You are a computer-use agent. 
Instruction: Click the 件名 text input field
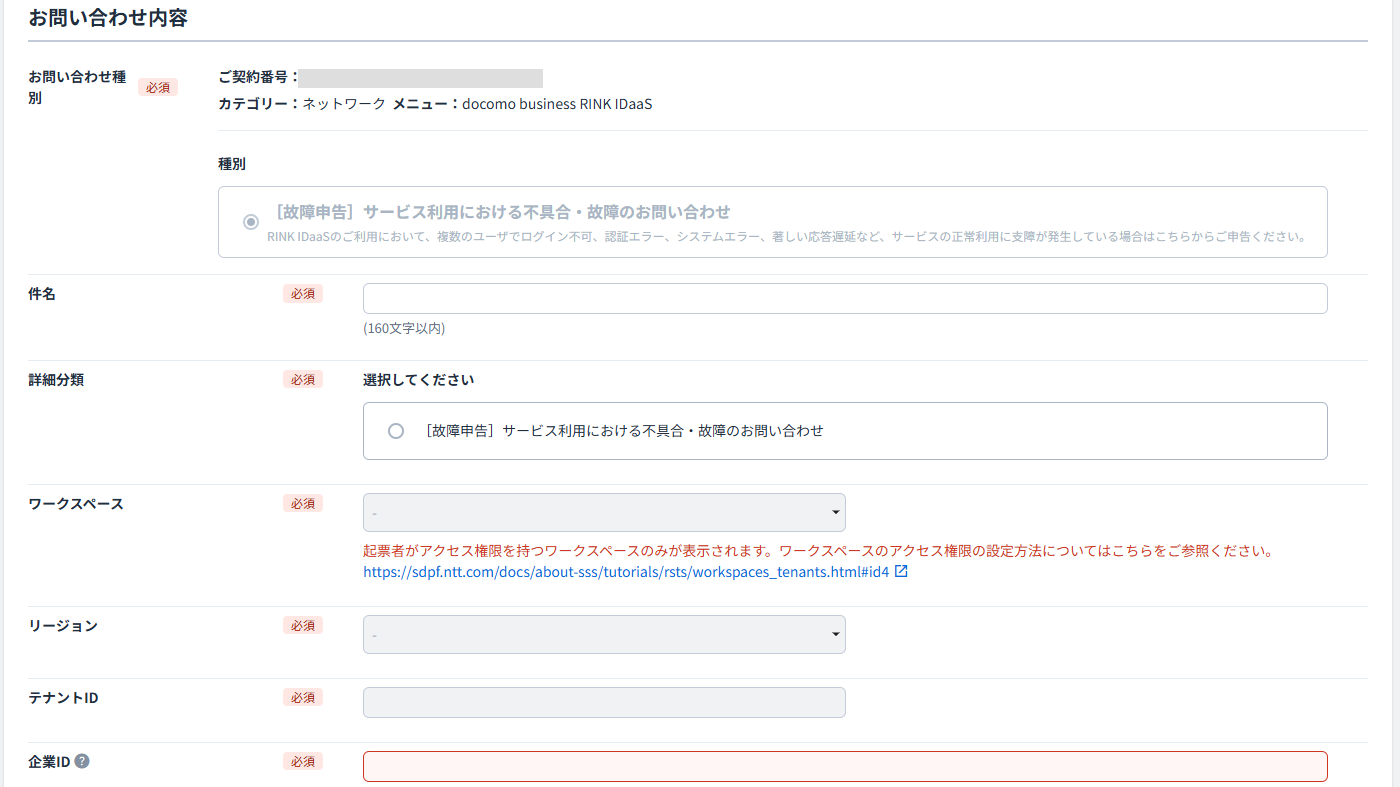(845, 298)
